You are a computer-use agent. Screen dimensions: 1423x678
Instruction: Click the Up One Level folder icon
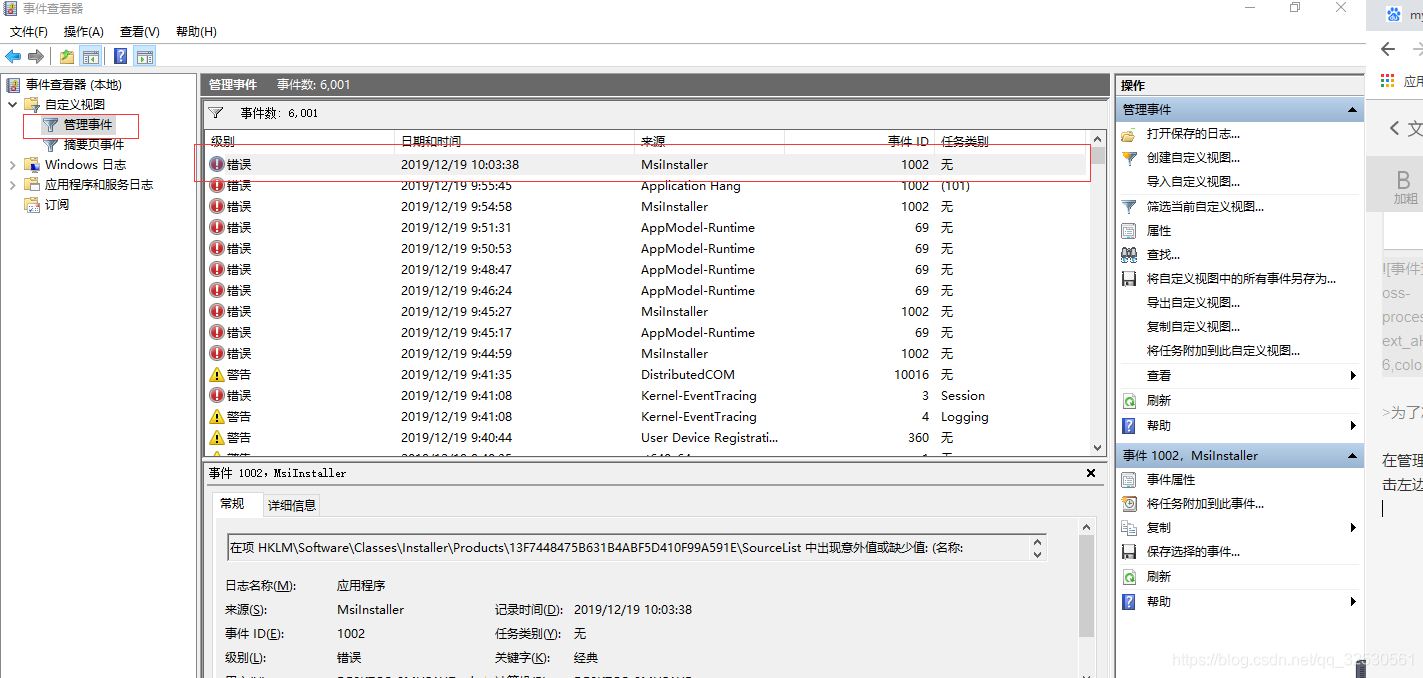tap(67, 57)
